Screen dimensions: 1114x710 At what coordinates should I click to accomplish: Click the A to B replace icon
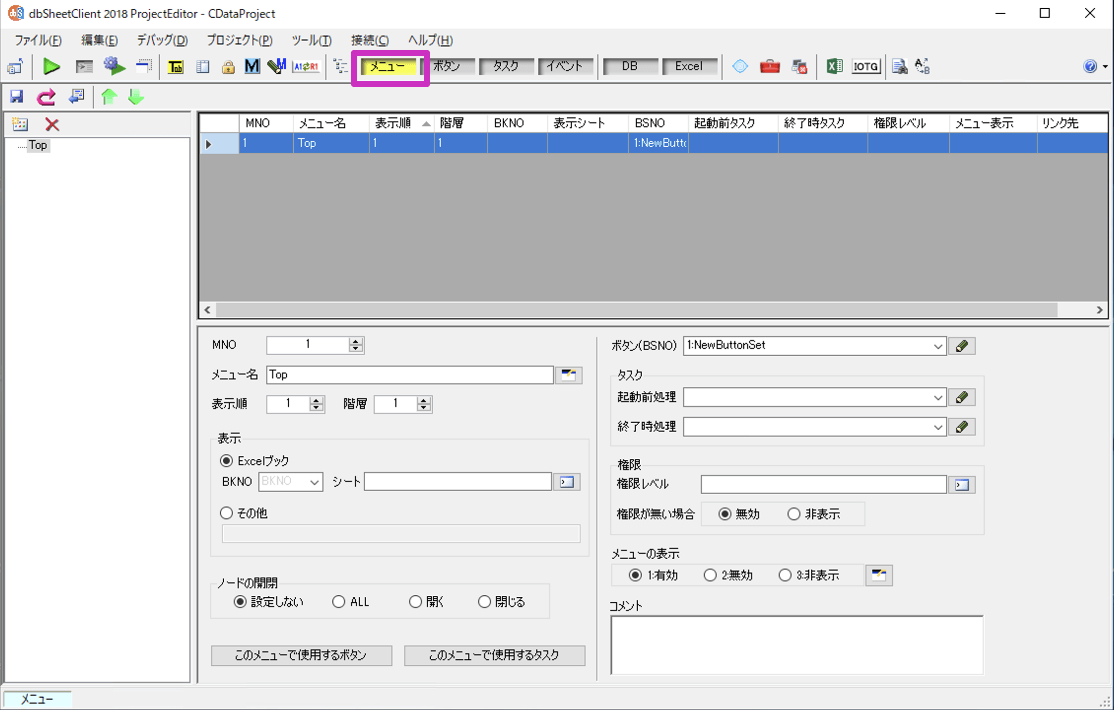pyautogui.click(x=922, y=67)
